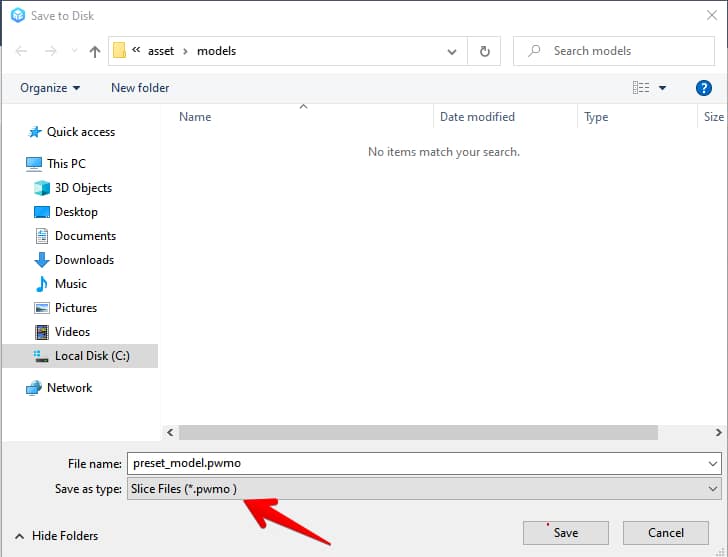Screen dimensions: 728x557
Task: Open Videos in the navigation pane
Action: (72, 332)
